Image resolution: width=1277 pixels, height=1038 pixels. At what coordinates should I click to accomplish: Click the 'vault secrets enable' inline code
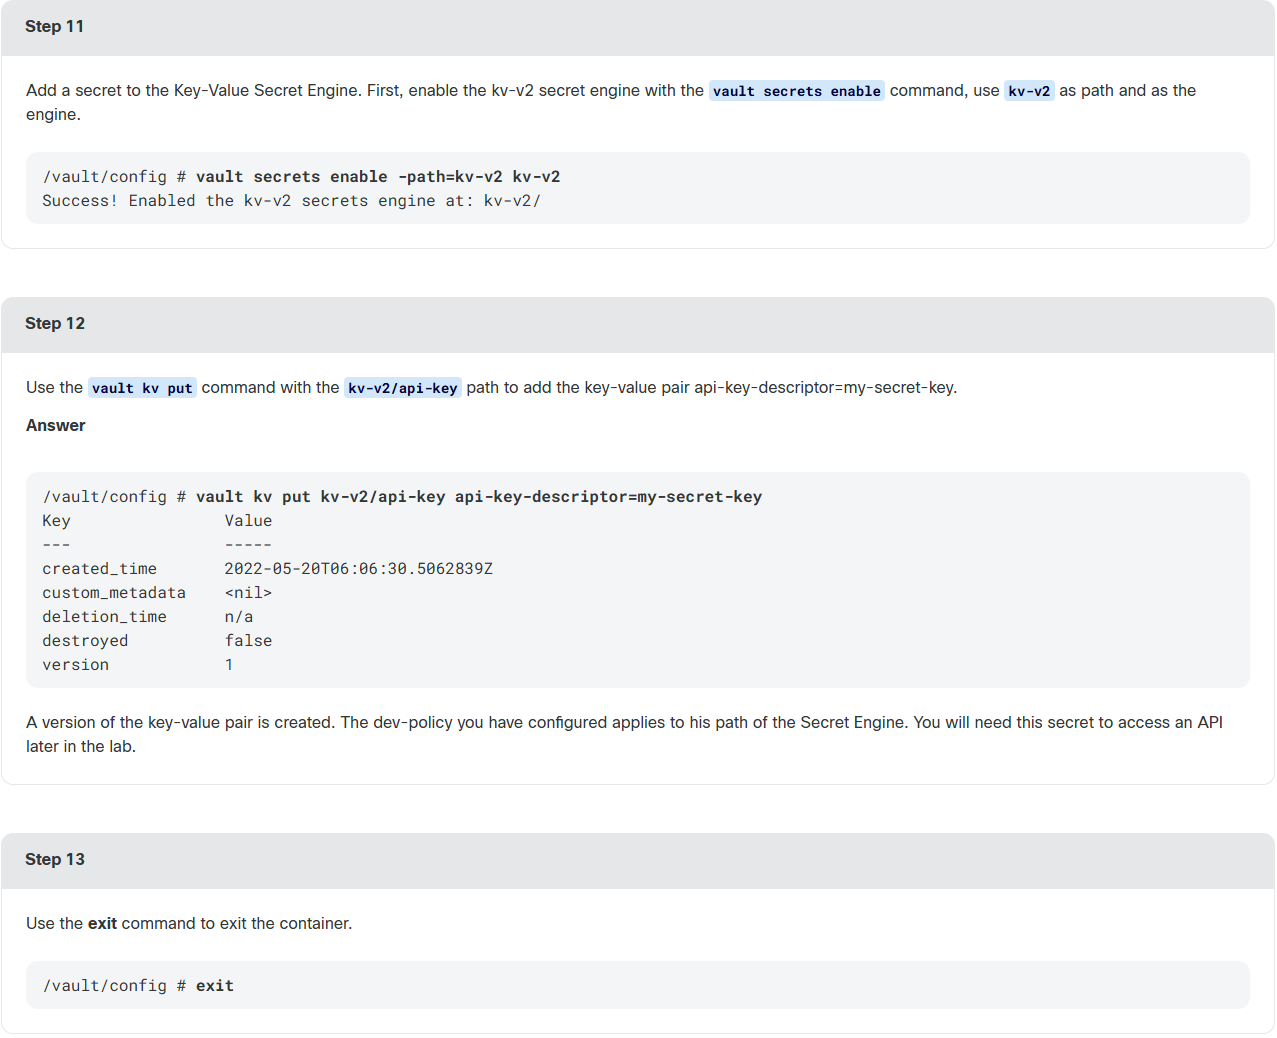tap(797, 91)
